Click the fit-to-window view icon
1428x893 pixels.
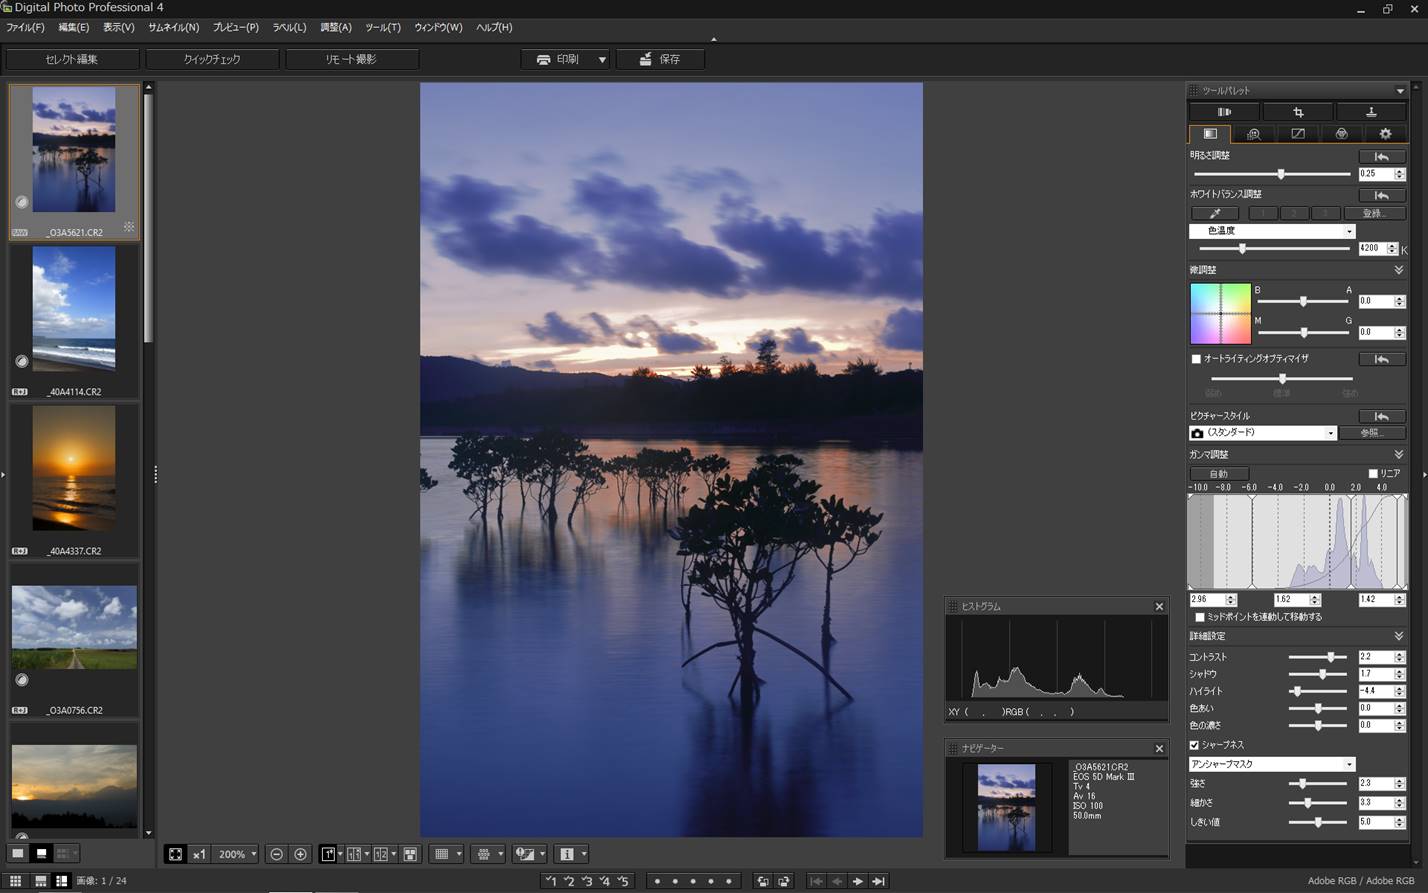175,854
